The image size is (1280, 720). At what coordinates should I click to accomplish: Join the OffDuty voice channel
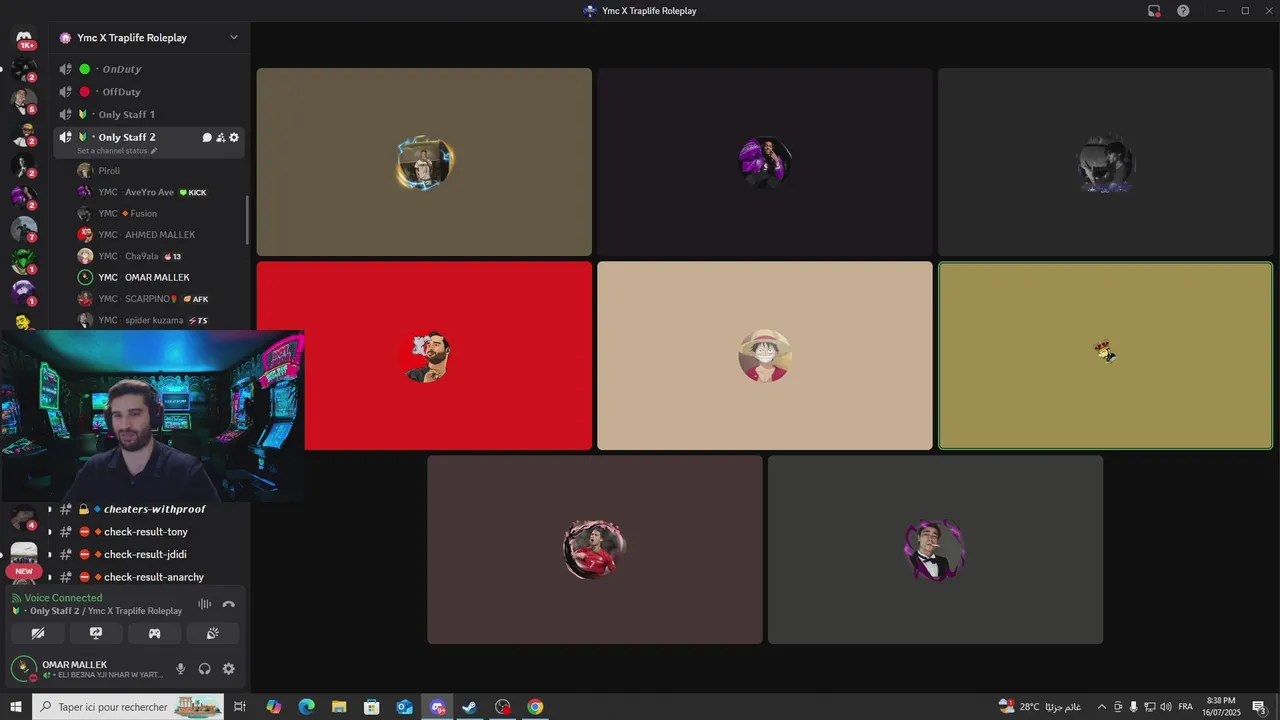150,92
